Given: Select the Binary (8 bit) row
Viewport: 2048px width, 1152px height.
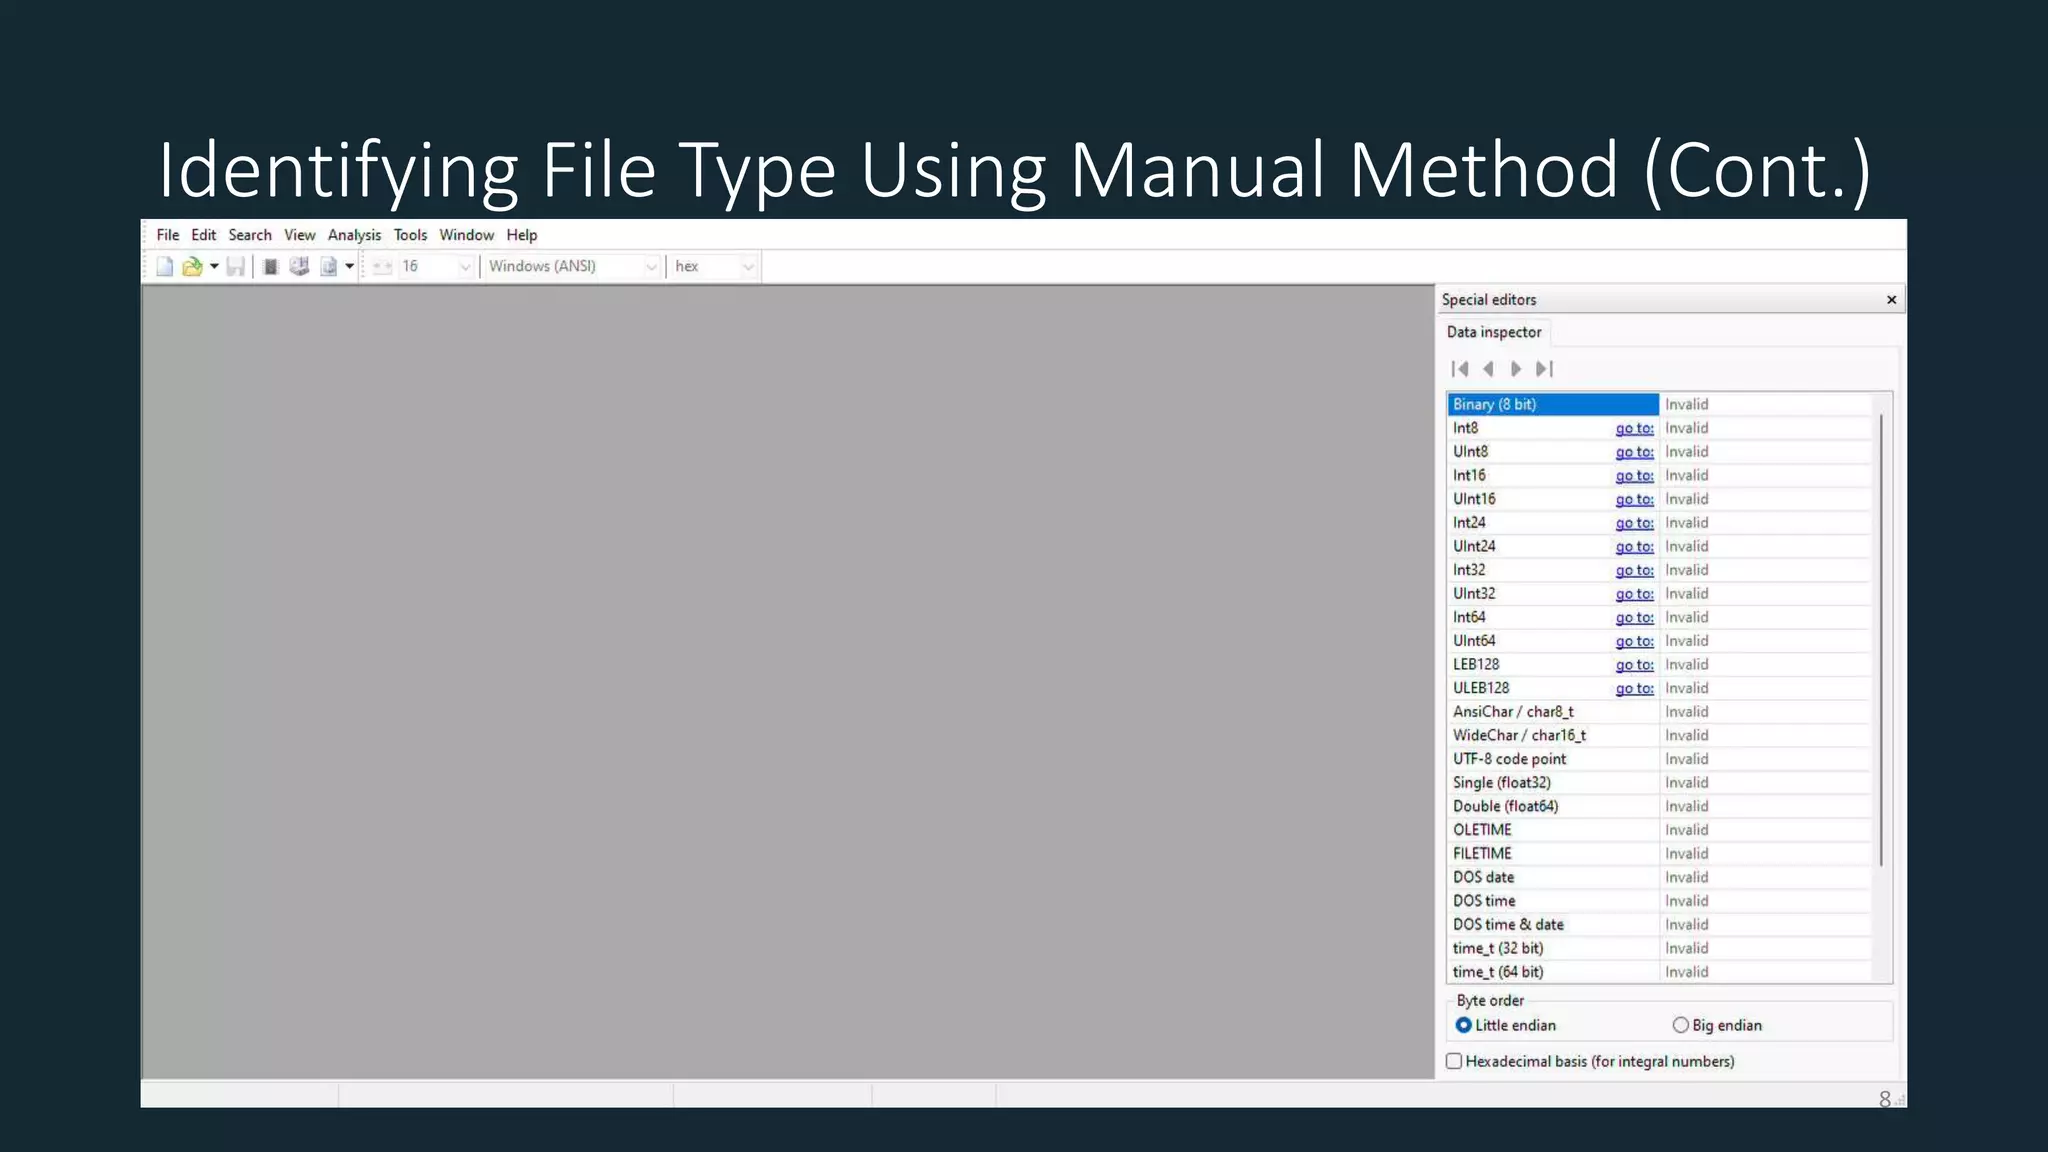Looking at the screenshot, I should click(x=1552, y=404).
